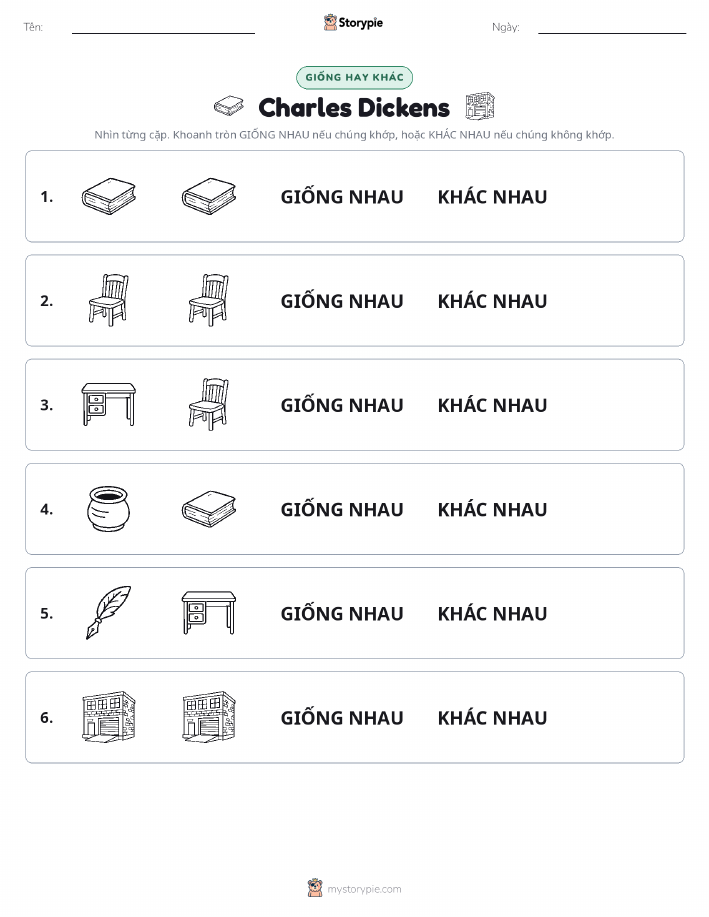The width and height of the screenshot is (709, 917).
Task: Click the GIỐNG HAY KHÁC badge
Action: click(x=354, y=77)
